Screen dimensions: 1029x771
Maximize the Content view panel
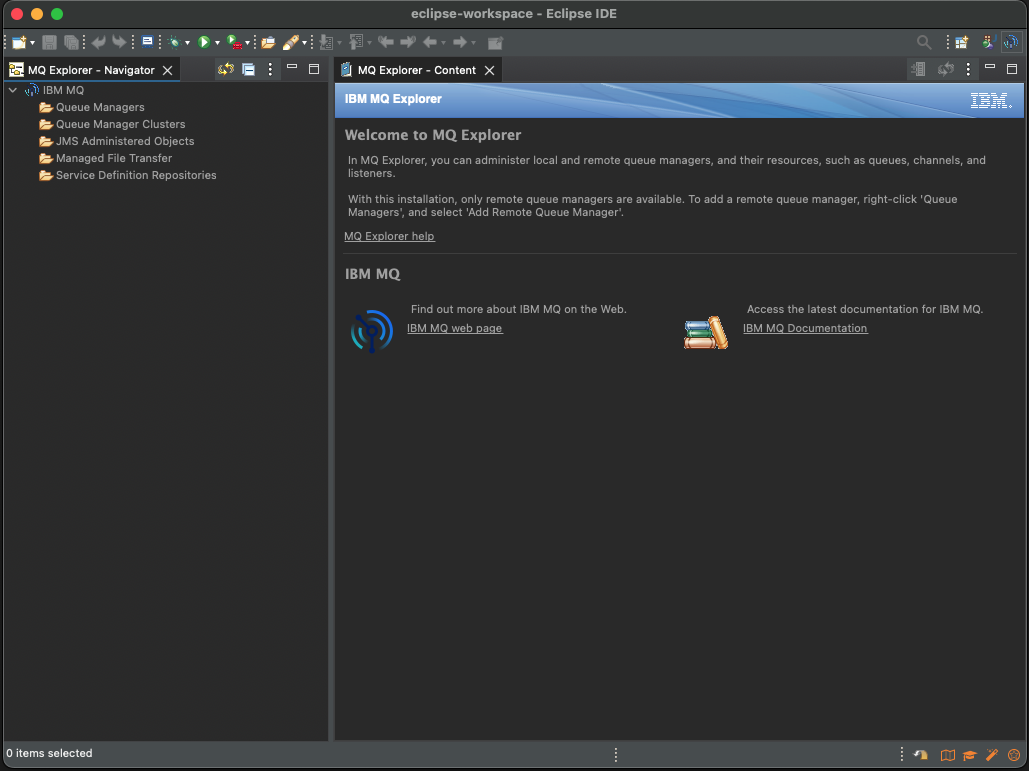pos(1012,69)
